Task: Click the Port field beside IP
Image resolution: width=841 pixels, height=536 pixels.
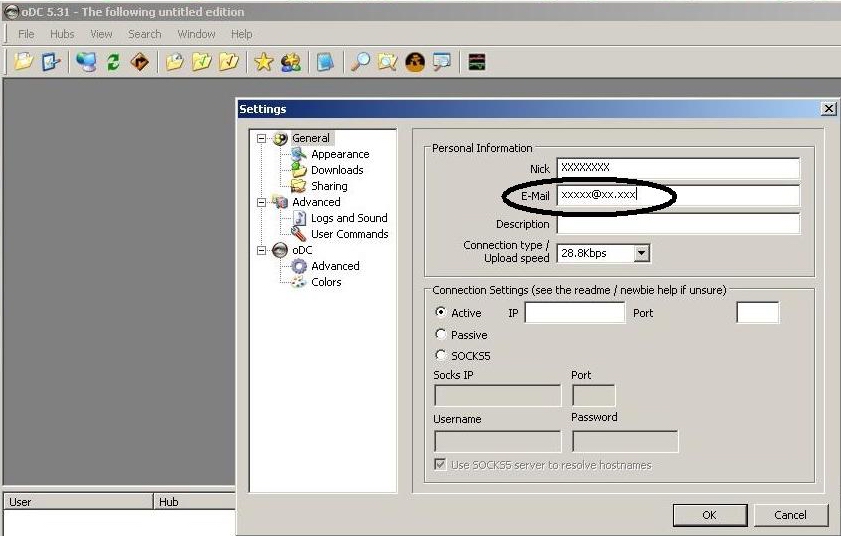Action: click(x=757, y=312)
